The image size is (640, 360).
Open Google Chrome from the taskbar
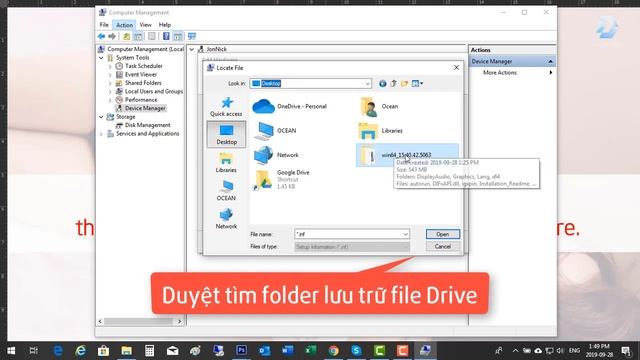[333, 351]
